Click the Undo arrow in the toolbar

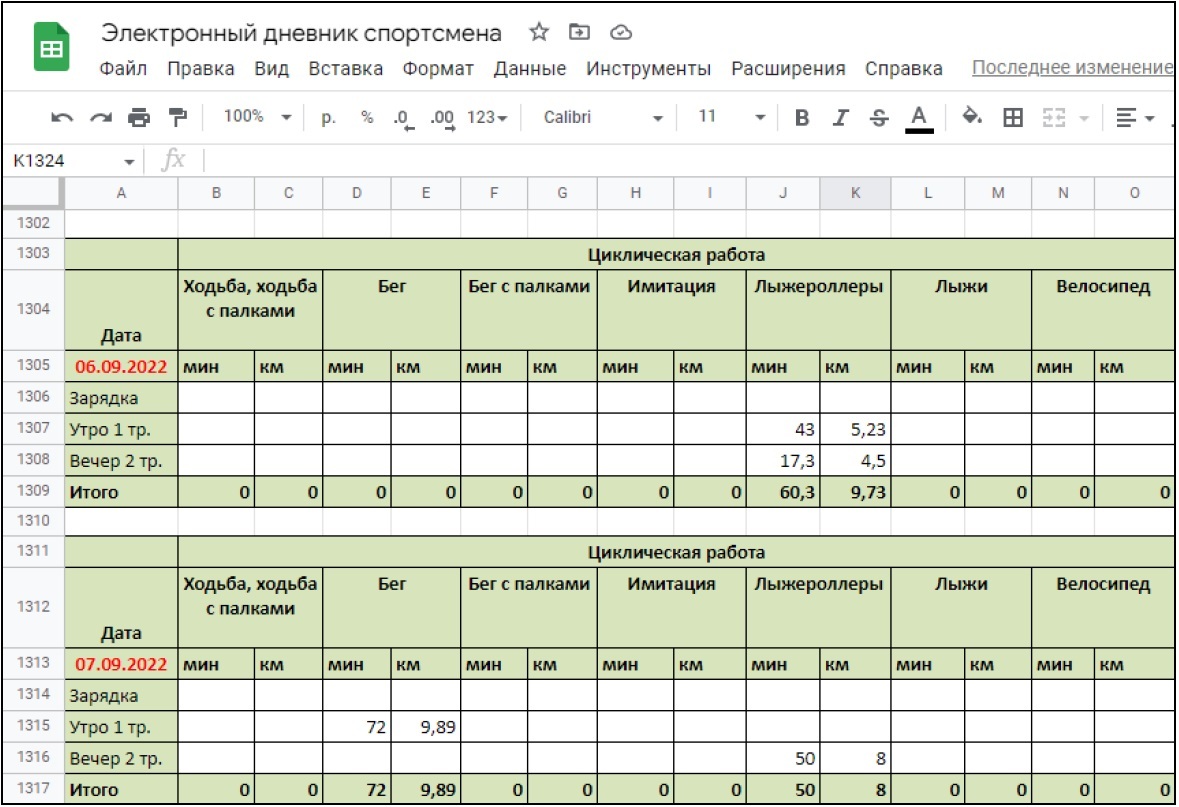62,118
